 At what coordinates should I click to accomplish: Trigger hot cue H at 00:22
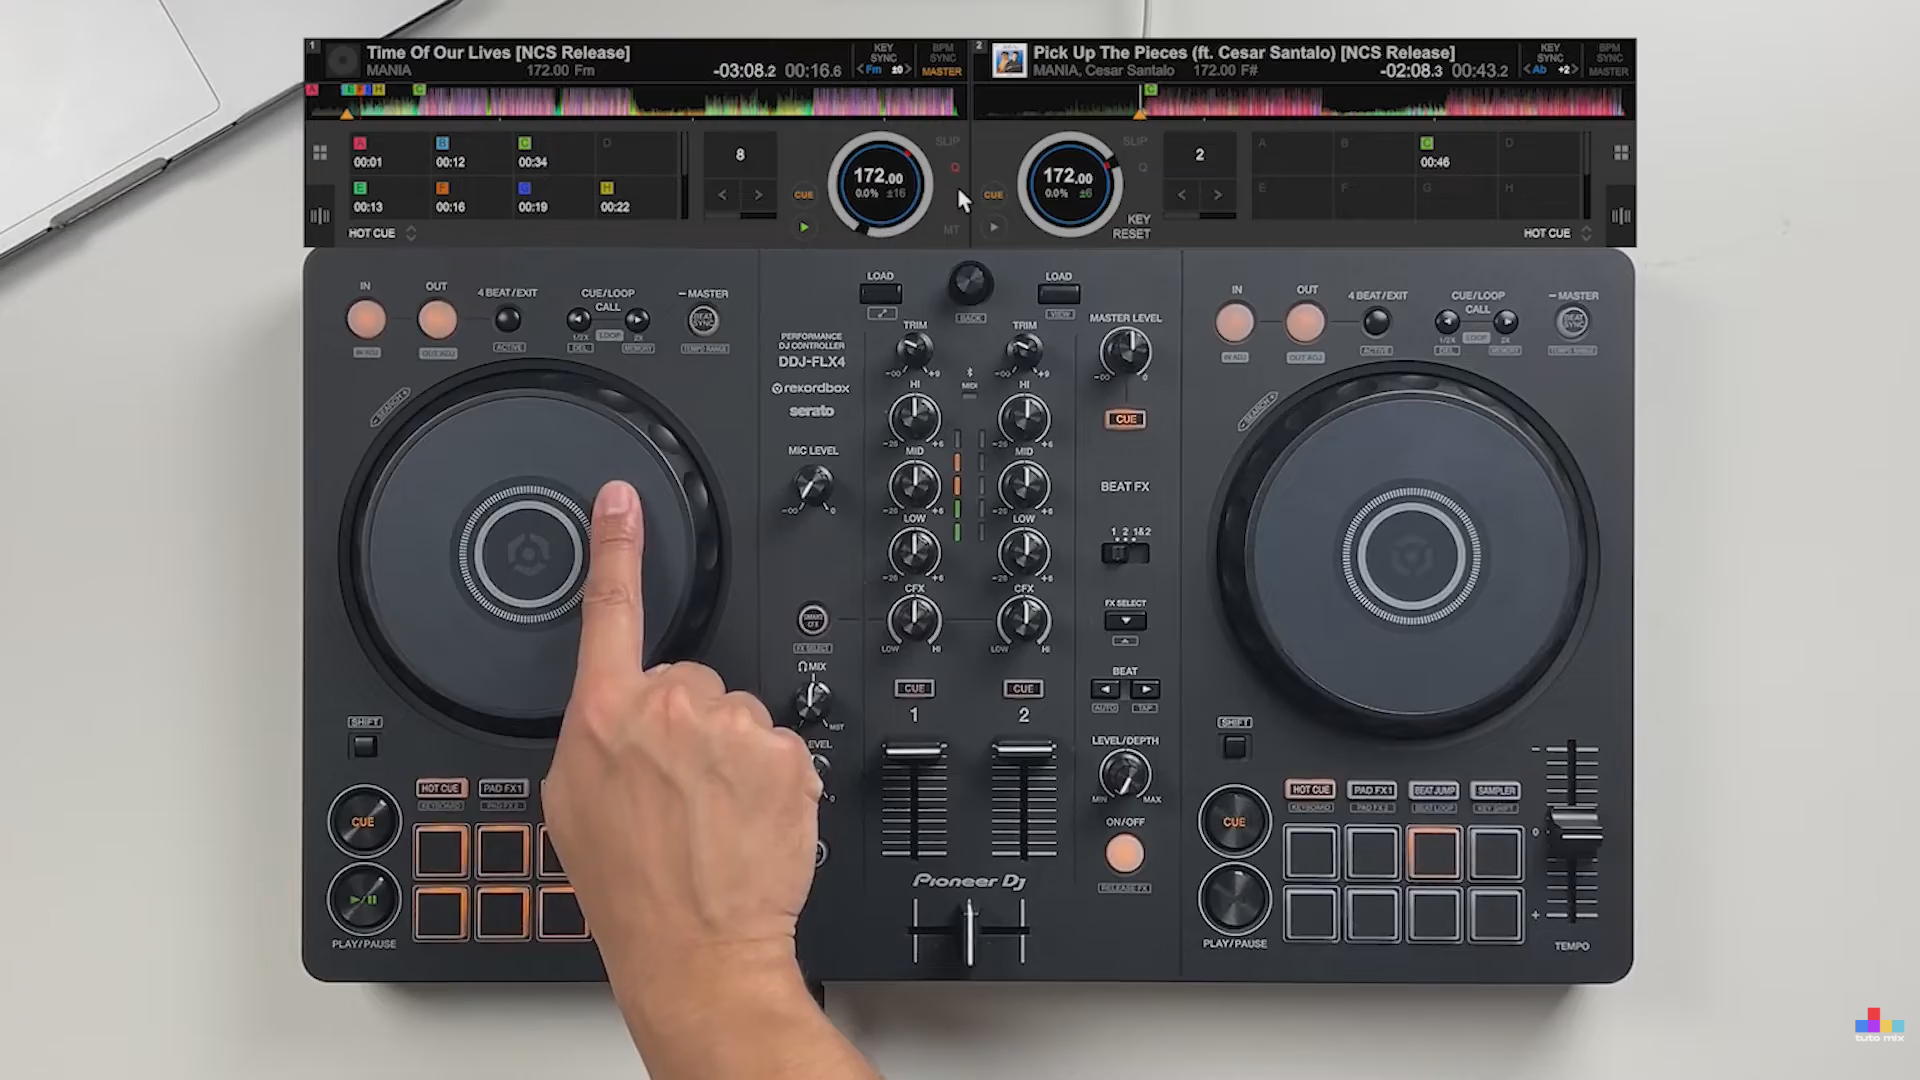click(636, 198)
